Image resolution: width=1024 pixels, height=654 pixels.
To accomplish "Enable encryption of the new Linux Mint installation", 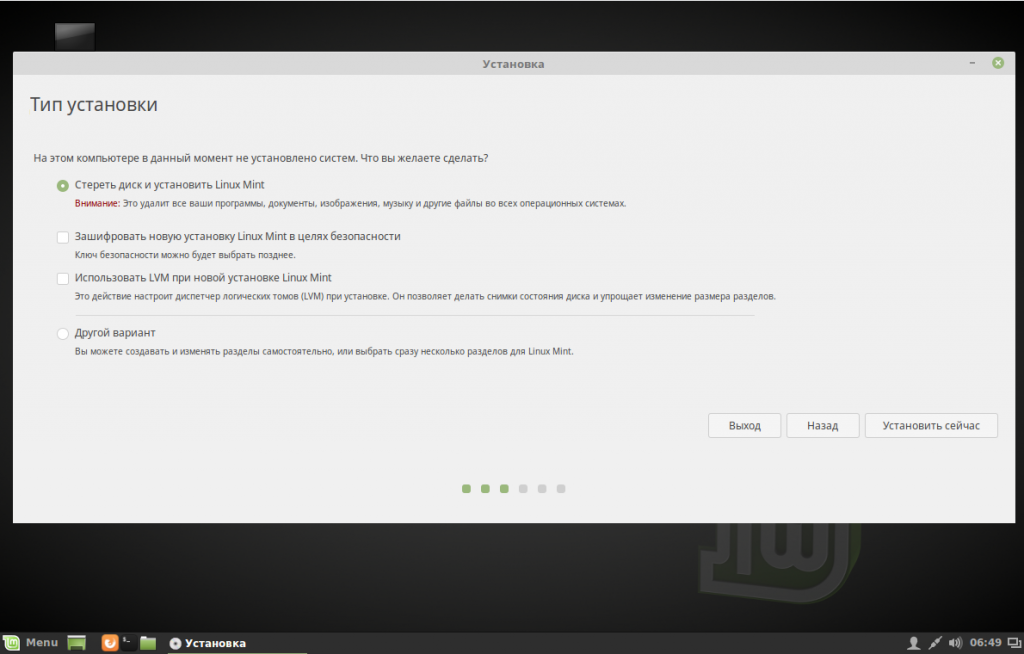I will point(62,237).
